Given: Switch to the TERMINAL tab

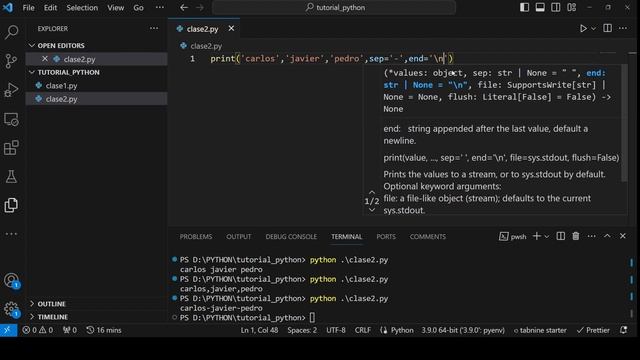Looking at the screenshot, I should pyautogui.click(x=347, y=237).
